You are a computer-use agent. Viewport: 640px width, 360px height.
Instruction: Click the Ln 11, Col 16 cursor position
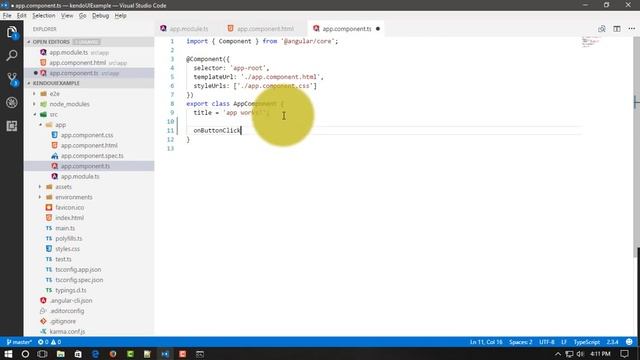click(x=486, y=342)
